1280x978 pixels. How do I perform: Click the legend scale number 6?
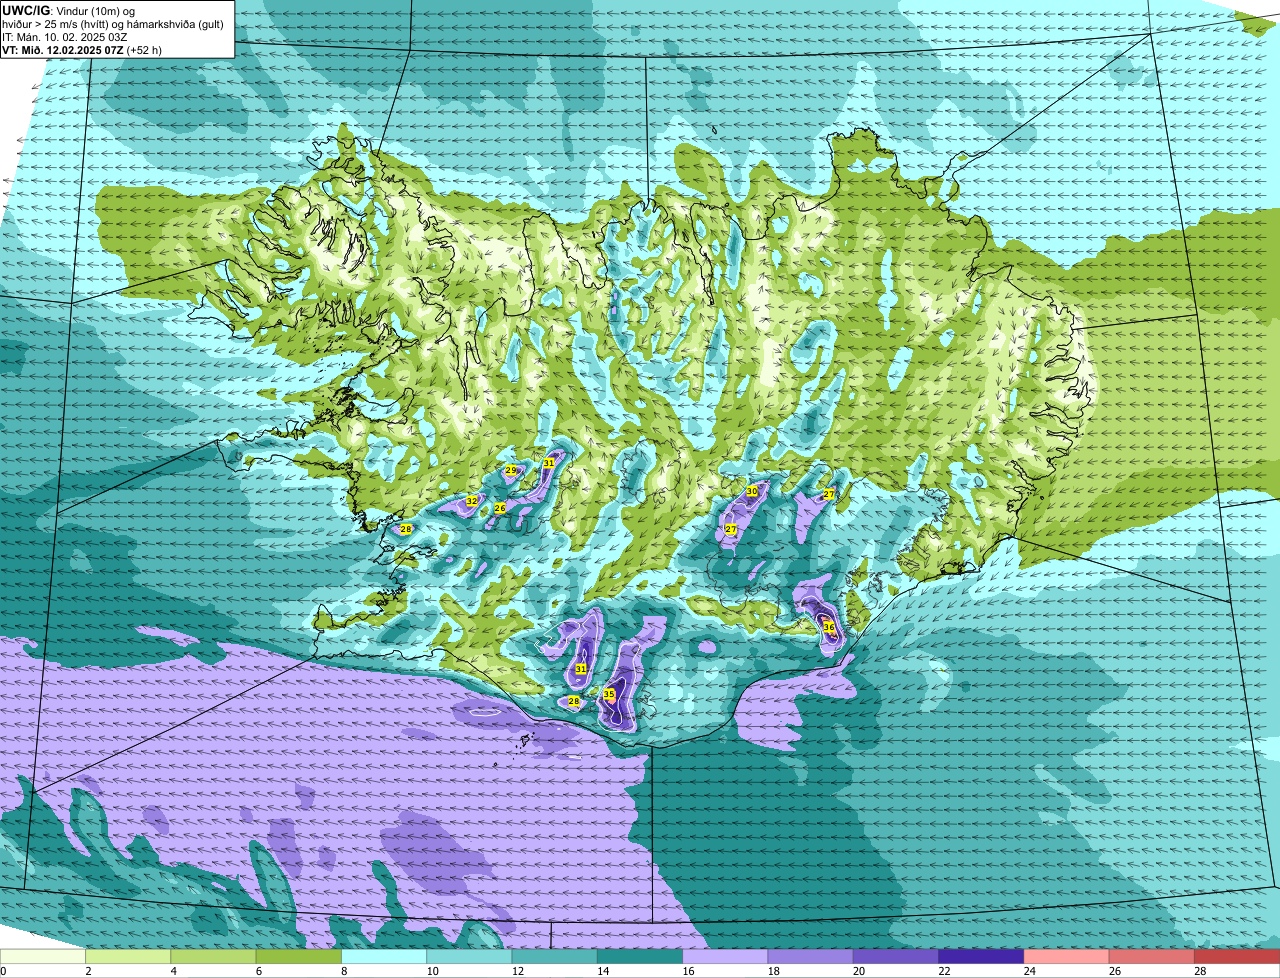258,971
